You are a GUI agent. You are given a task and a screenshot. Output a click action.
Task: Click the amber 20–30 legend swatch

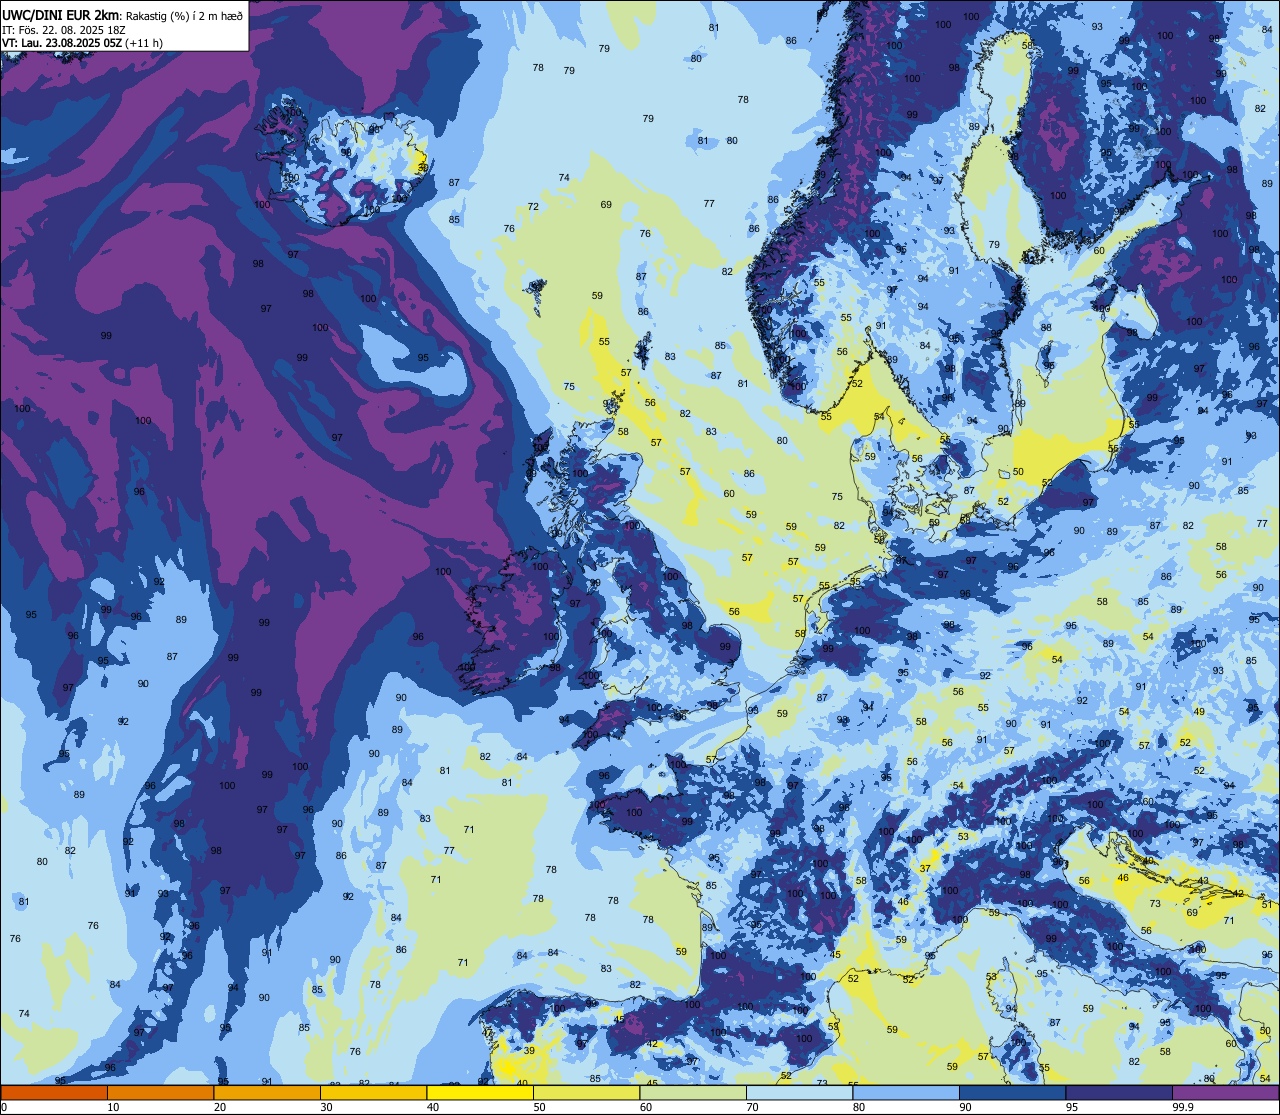[267, 1092]
